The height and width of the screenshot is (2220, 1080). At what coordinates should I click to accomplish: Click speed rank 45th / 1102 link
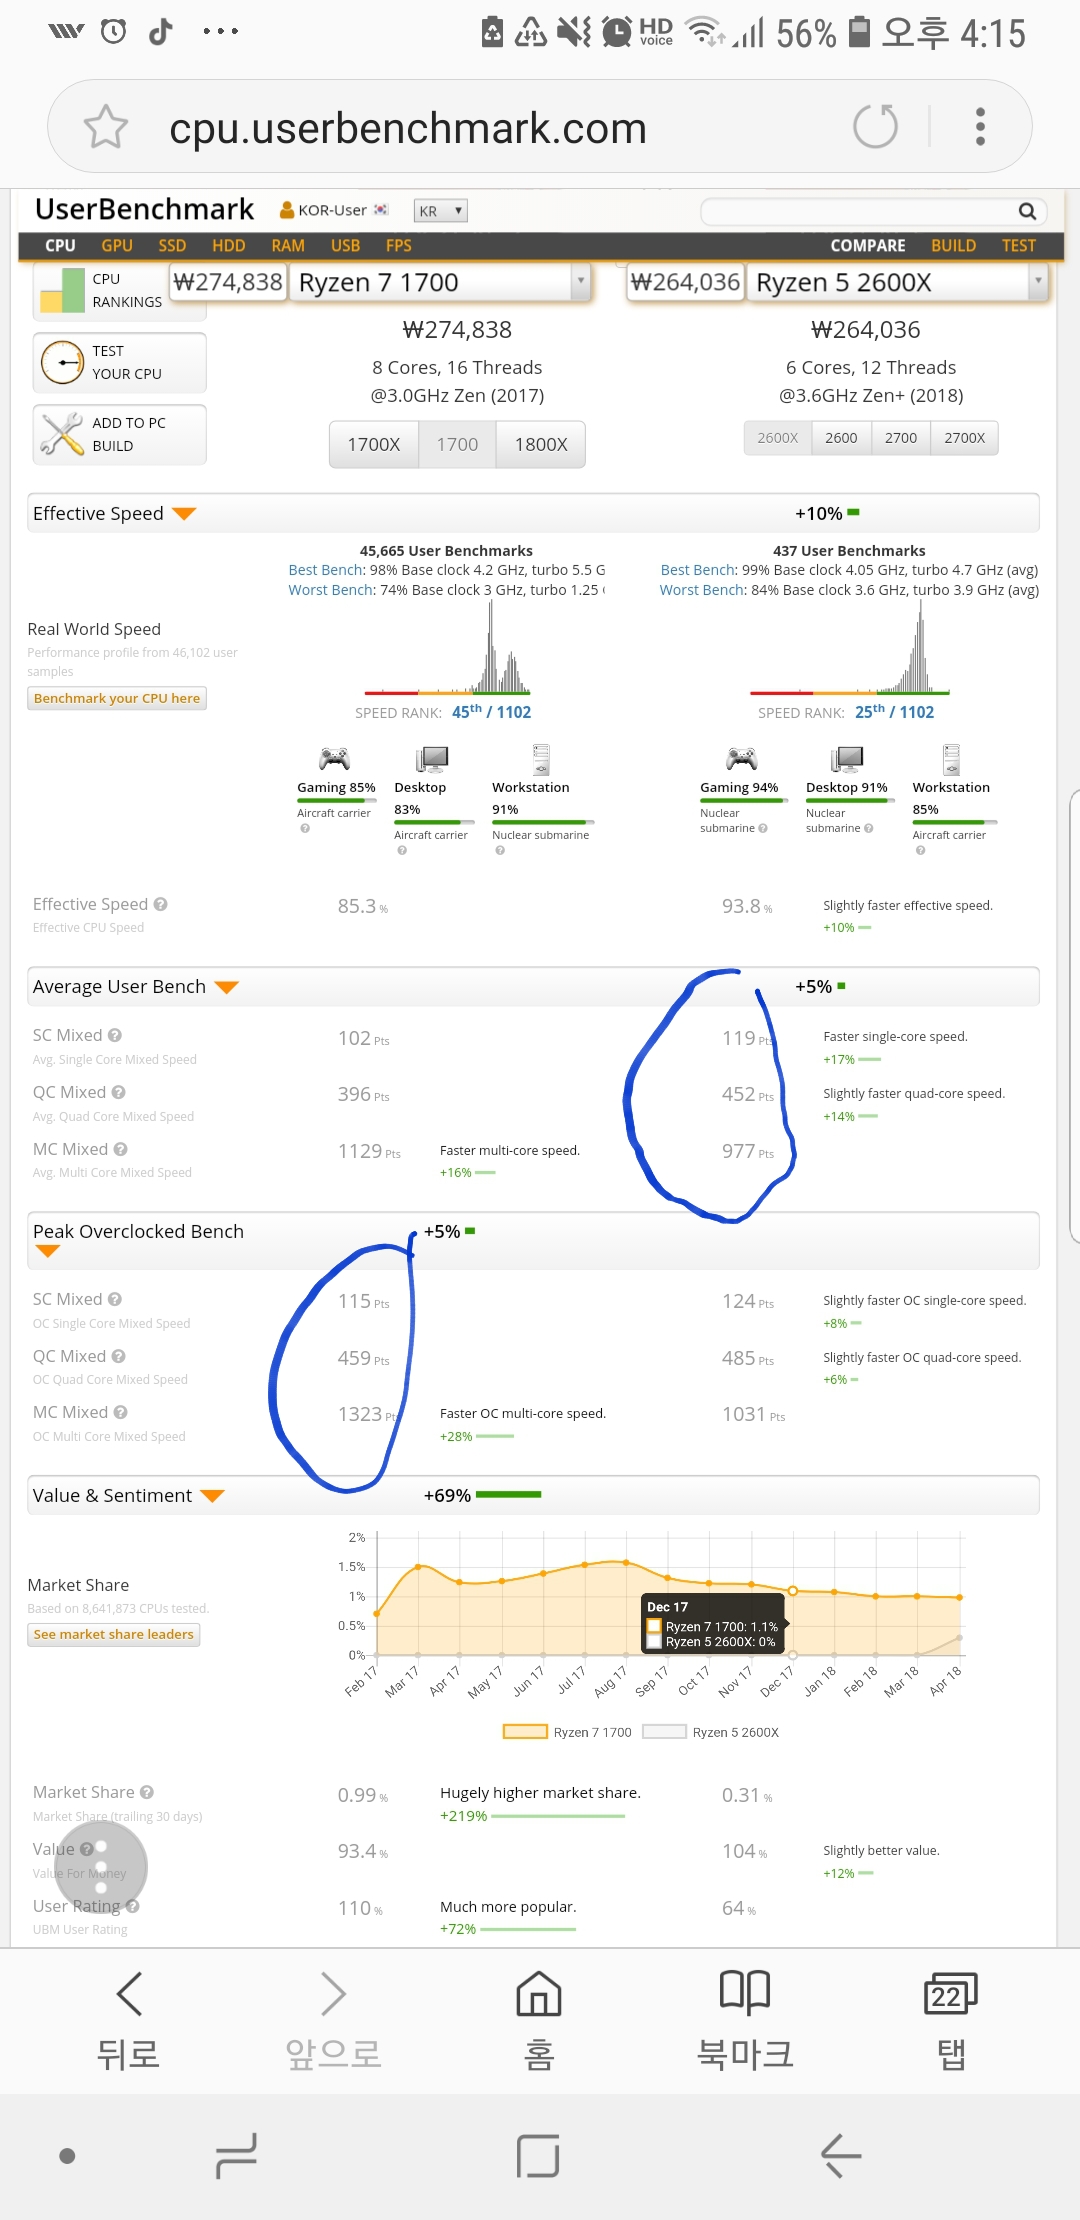[491, 712]
